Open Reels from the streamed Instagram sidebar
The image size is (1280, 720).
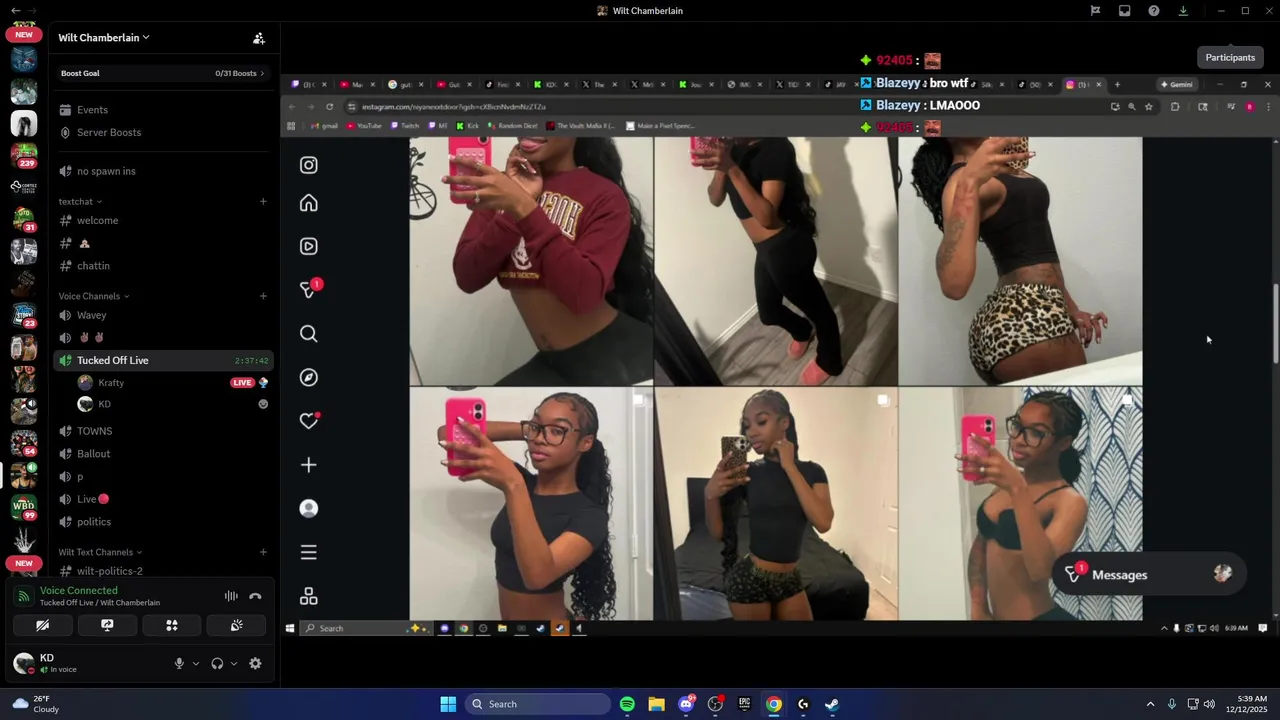[309, 246]
